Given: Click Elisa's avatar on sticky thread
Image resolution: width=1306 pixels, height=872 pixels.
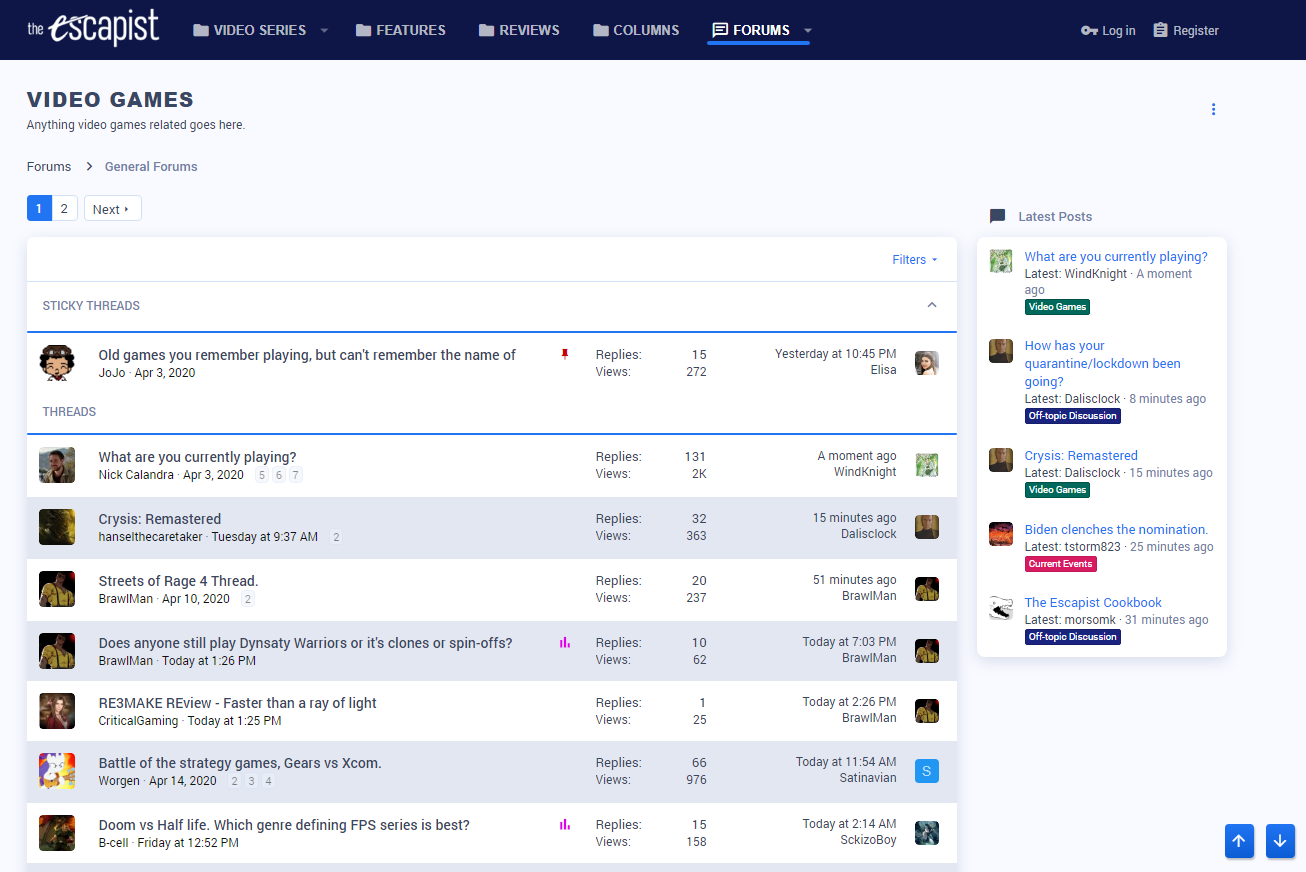Looking at the screenshot, I should coord(927,363).
